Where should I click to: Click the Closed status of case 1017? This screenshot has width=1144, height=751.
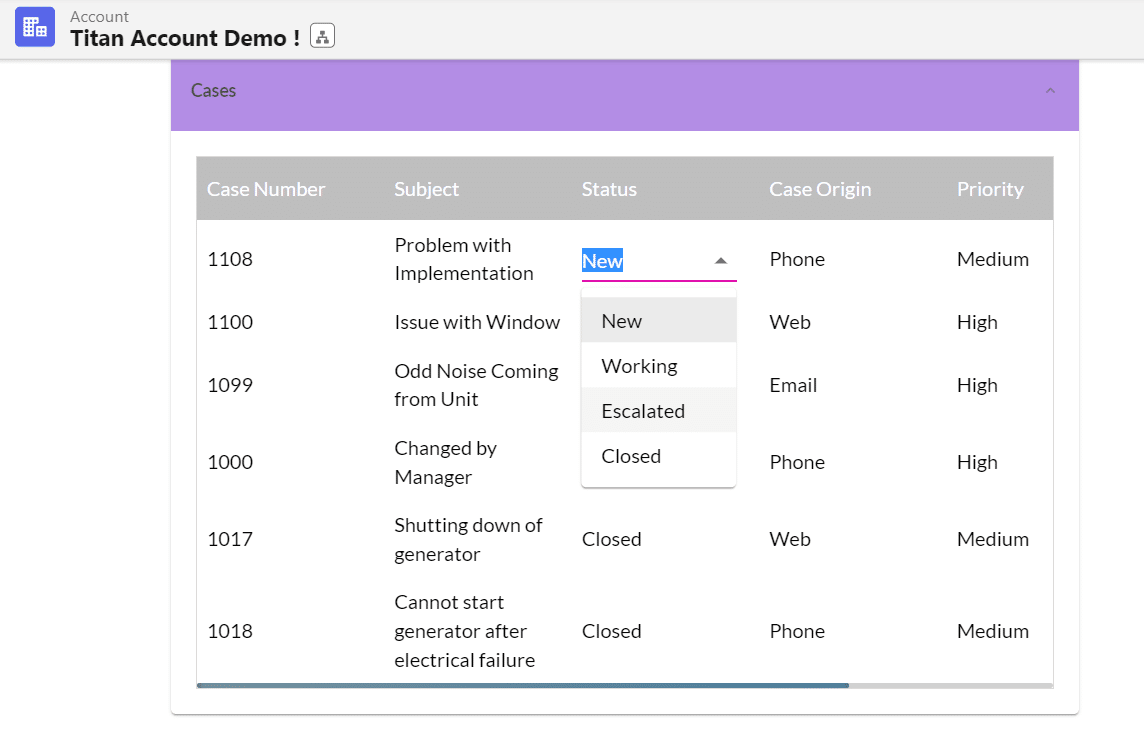coord(611,539)
